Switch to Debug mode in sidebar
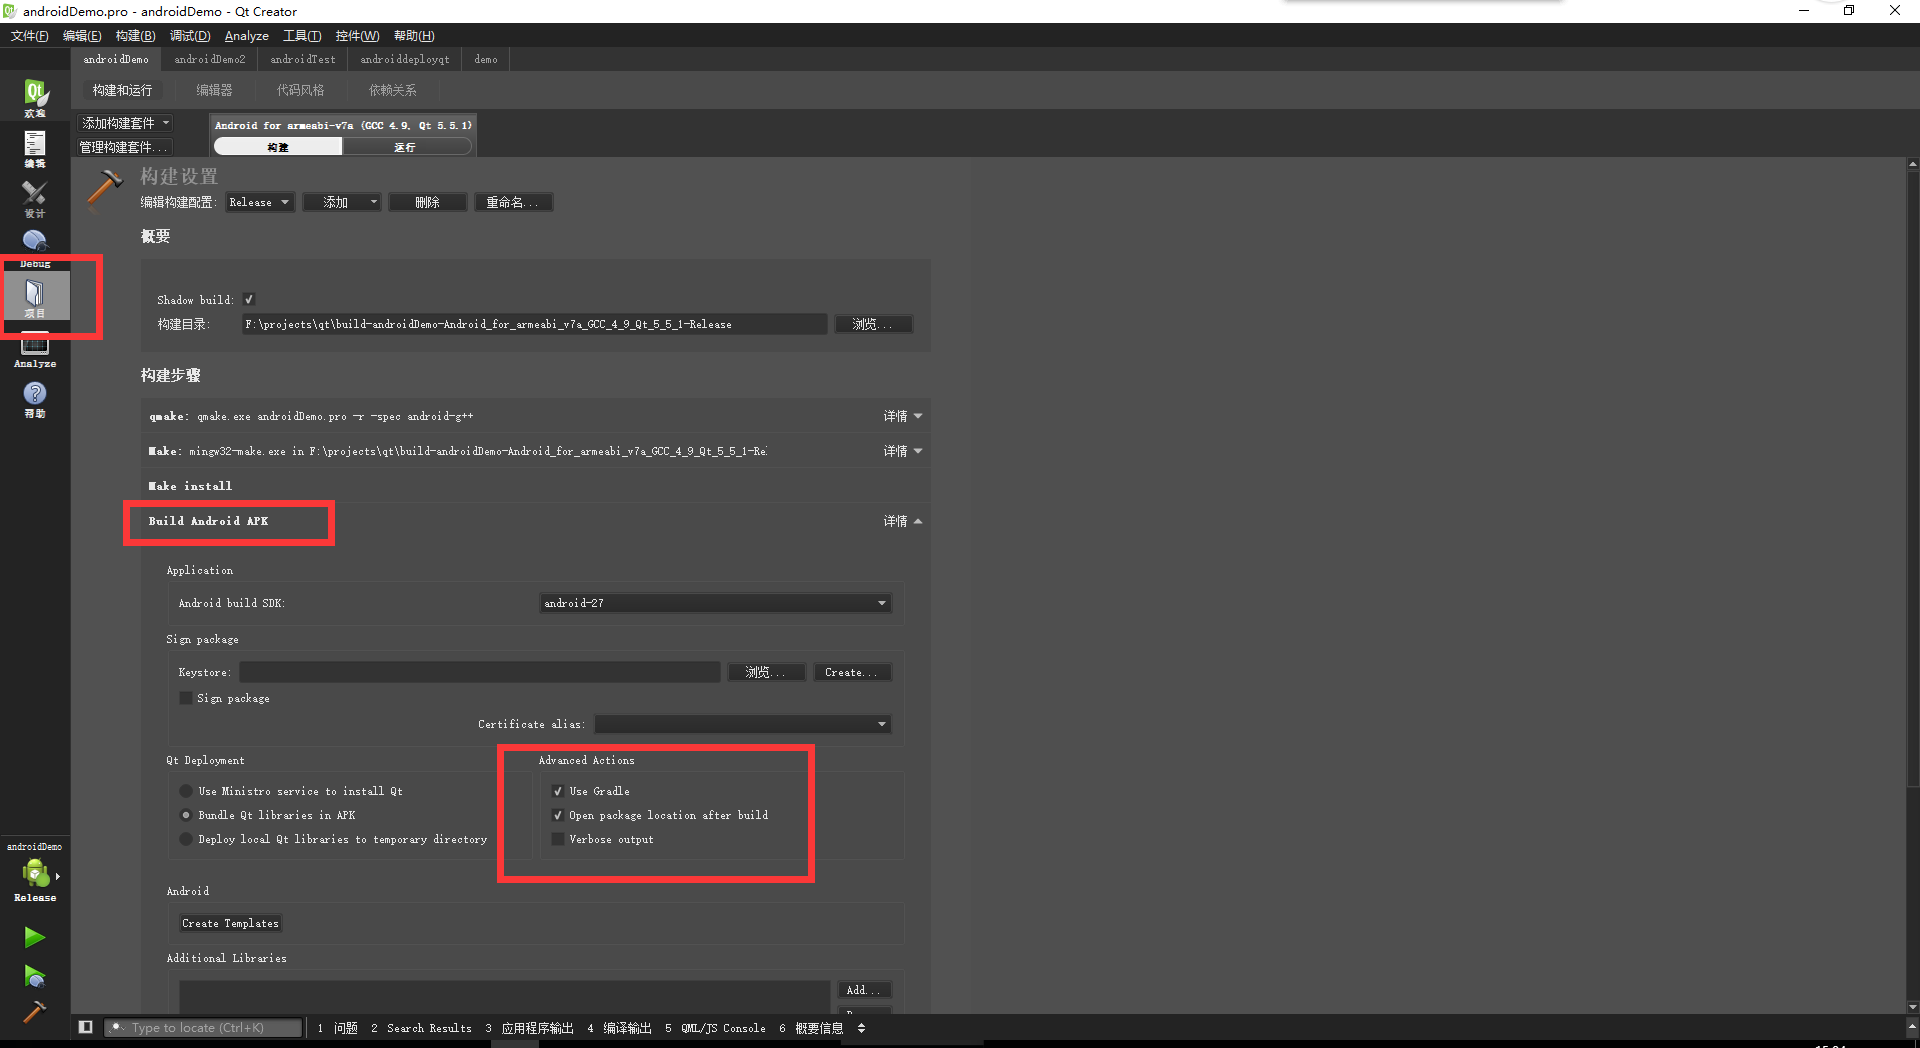The image size is (1920, 1048). tap(35, 248)
